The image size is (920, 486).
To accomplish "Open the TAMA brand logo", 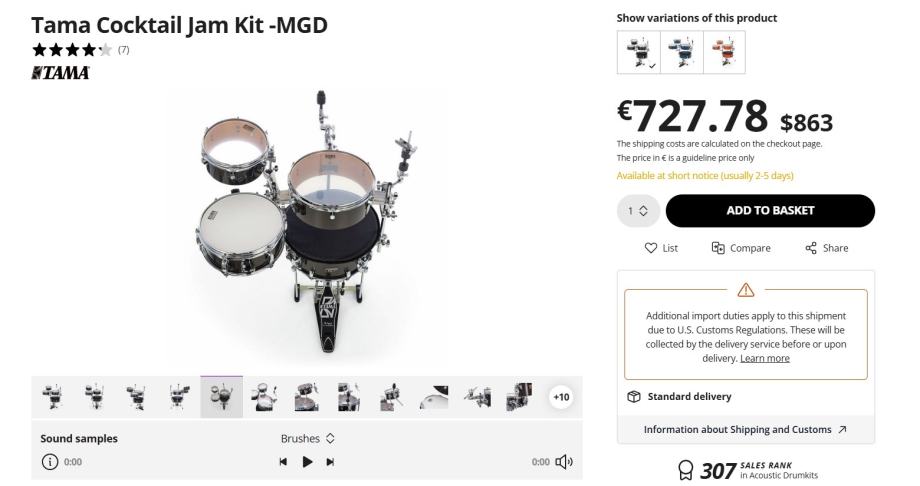I will [61, 73].
